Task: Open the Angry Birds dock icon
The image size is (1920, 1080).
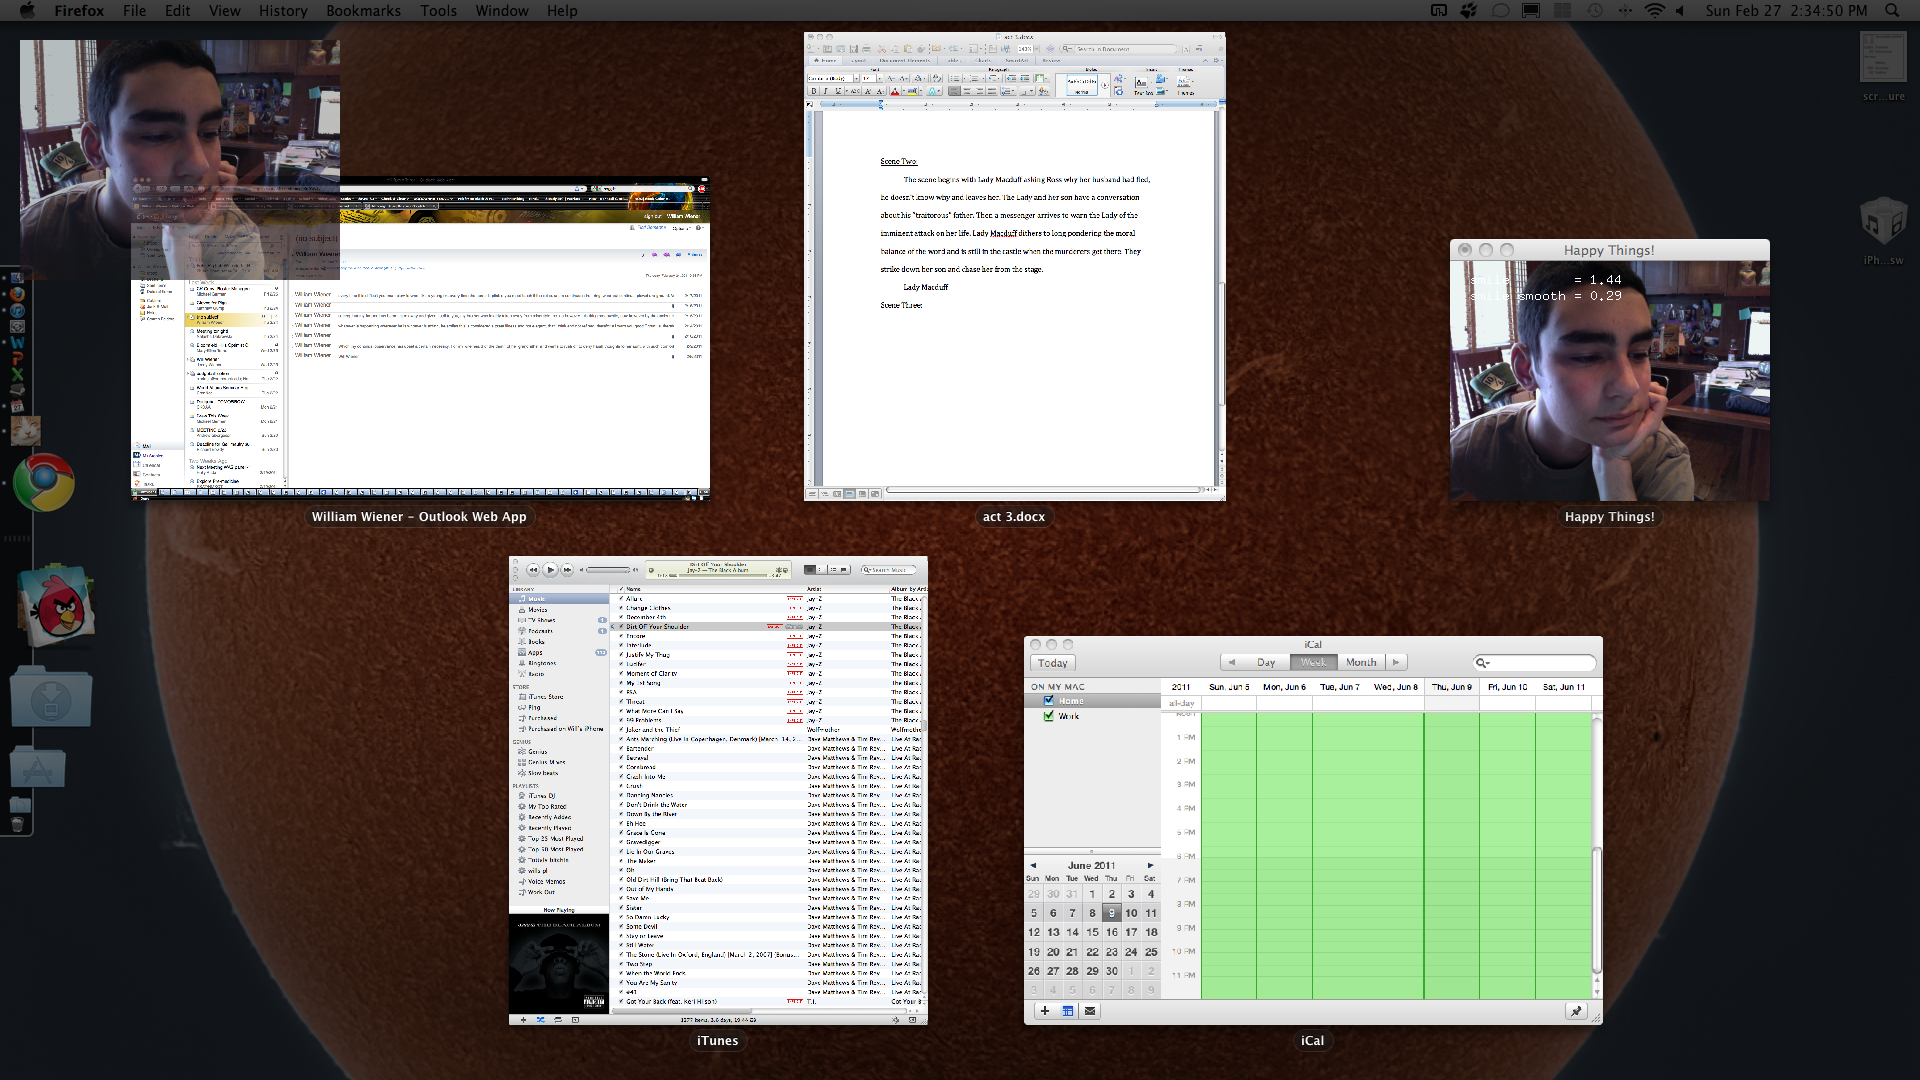Action: point(58,608)
